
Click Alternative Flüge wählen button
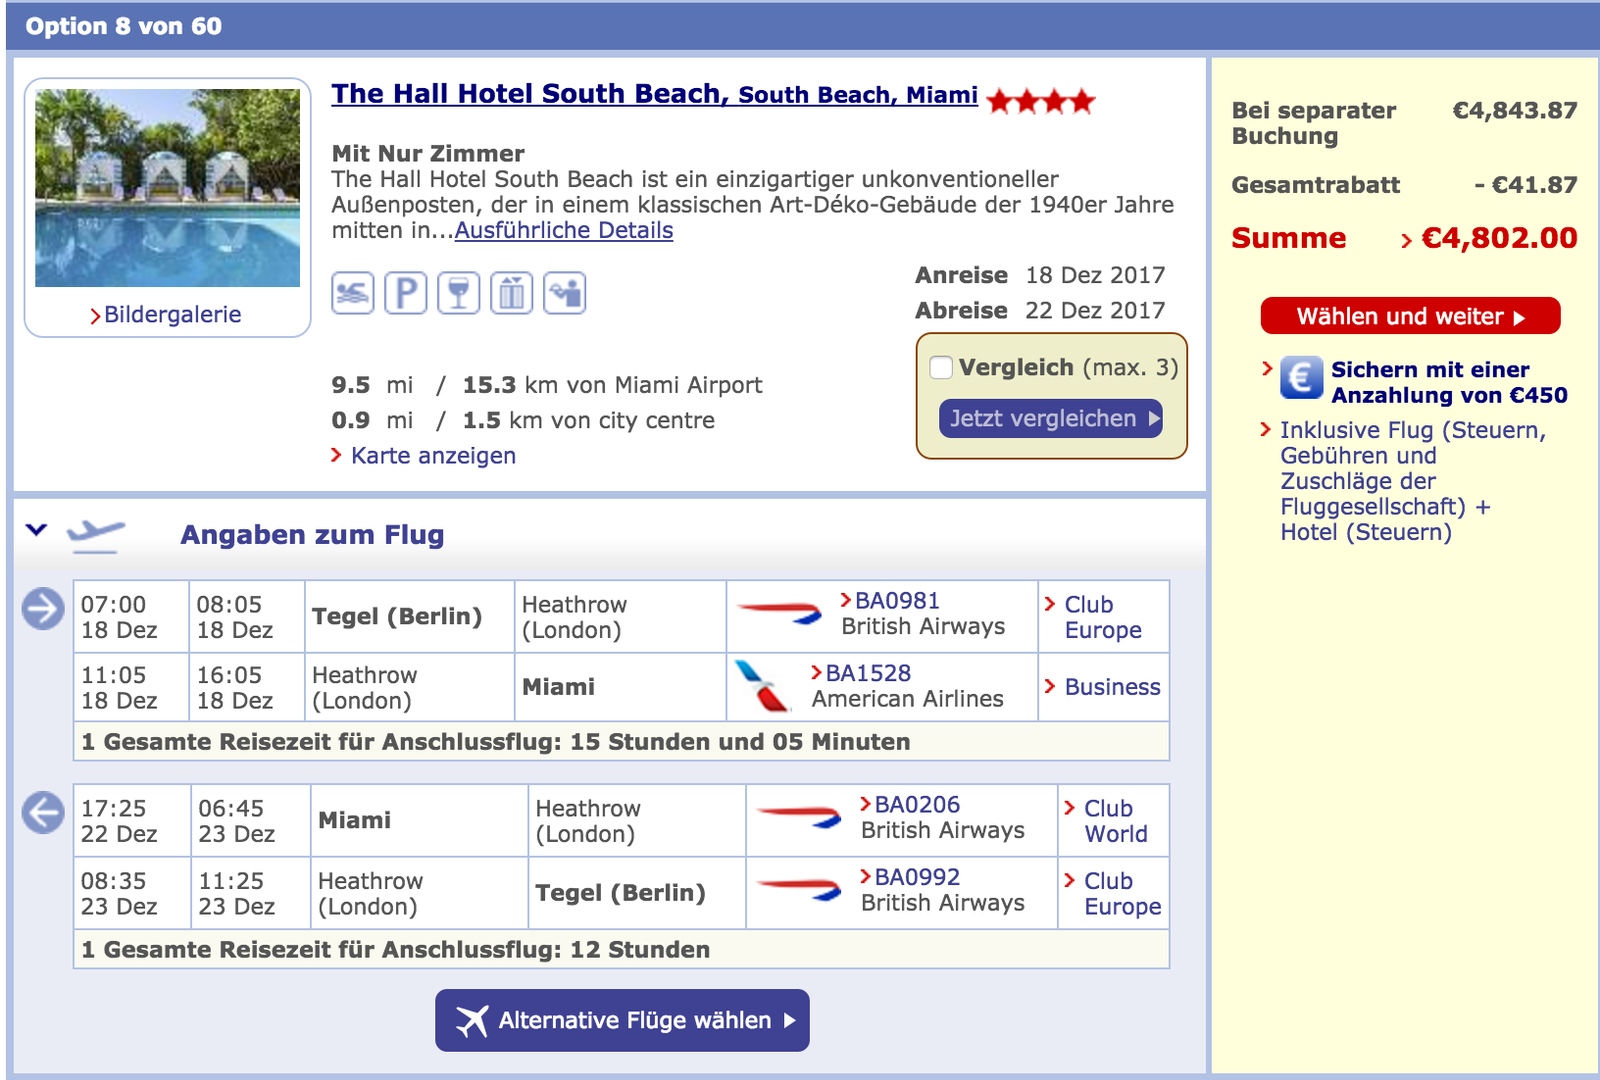pos(622,1020)
